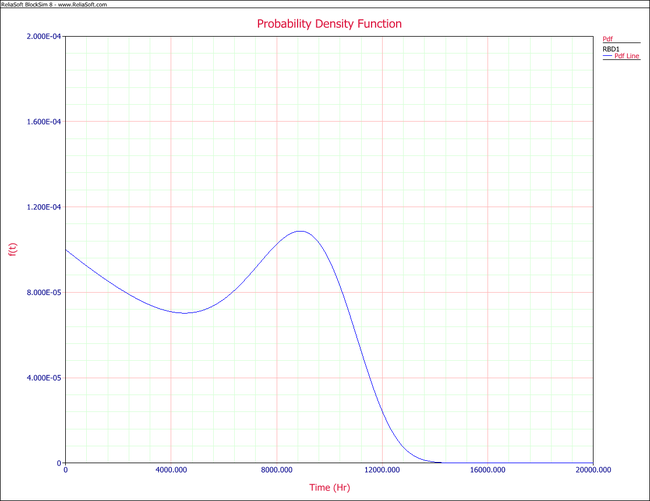
Task: Select the RBD1 legend entry
Action: 611,47
